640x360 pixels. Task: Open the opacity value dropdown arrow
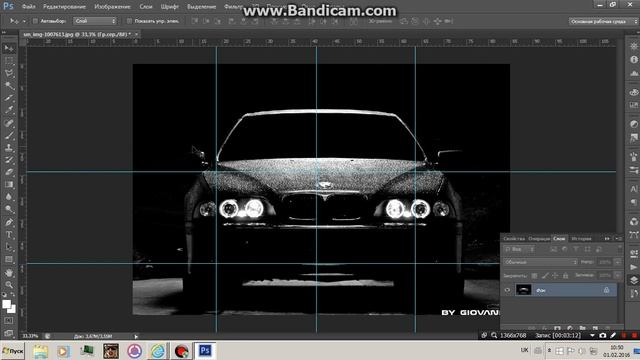pos(618,262)
